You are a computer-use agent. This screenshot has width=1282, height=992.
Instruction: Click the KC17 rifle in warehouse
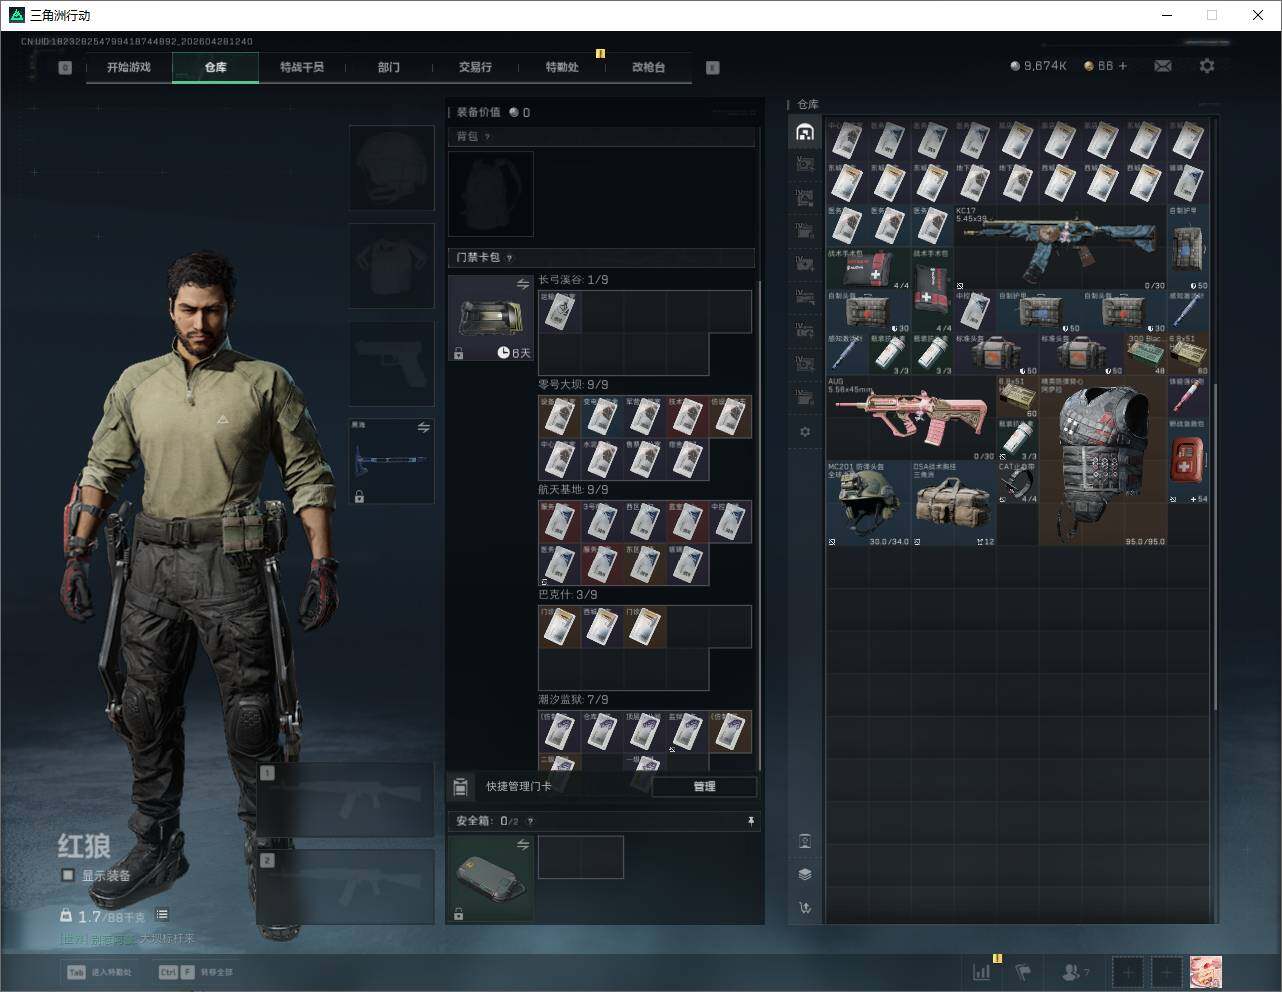[x=1060, y=248]
